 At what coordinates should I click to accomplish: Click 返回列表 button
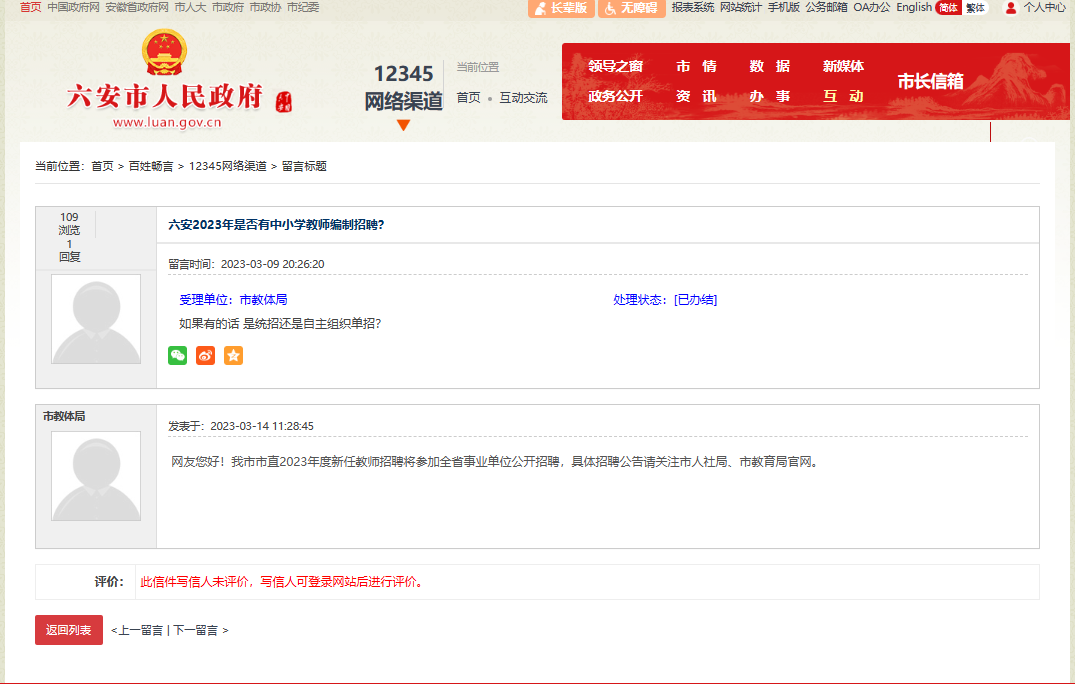pyautogui.click(x=68, y=630)
